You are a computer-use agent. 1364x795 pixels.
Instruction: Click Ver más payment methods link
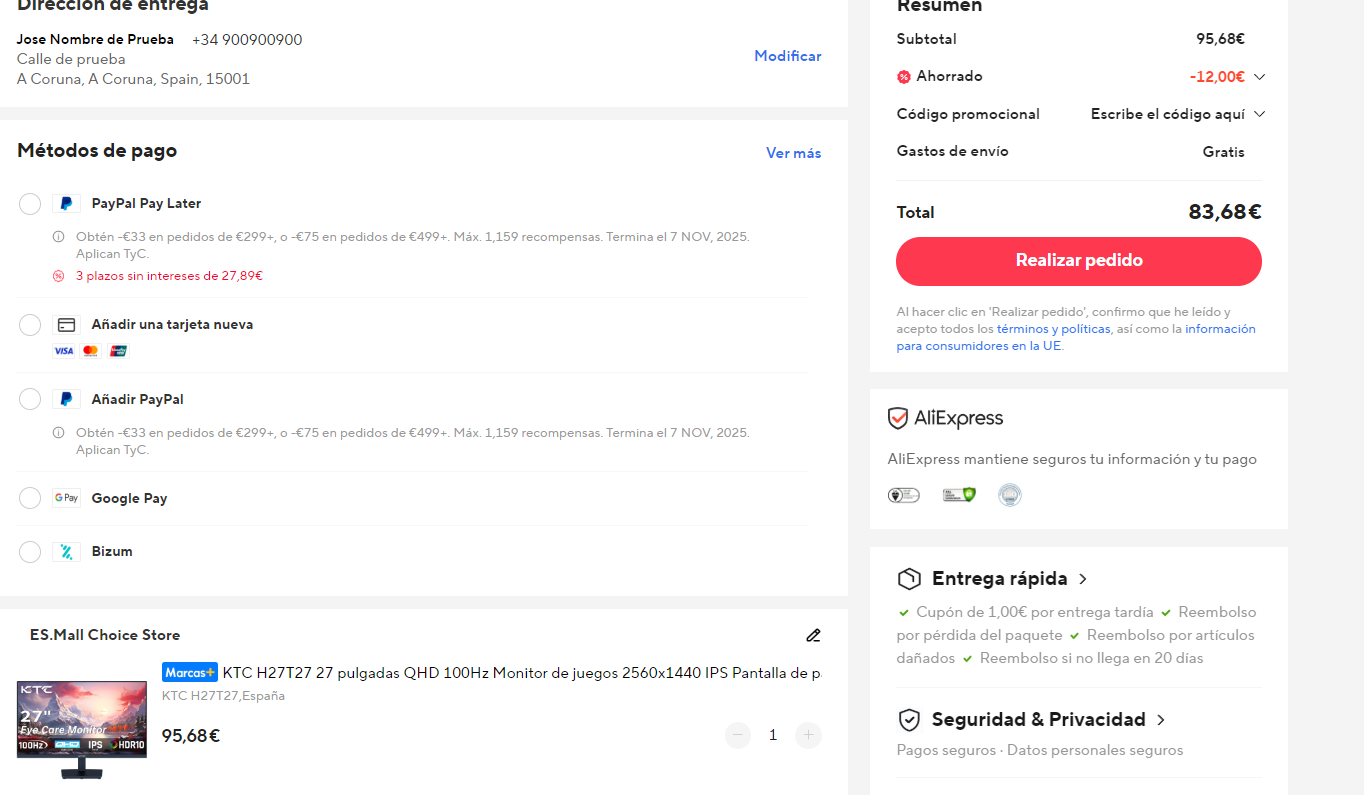(x=794, y=153)
